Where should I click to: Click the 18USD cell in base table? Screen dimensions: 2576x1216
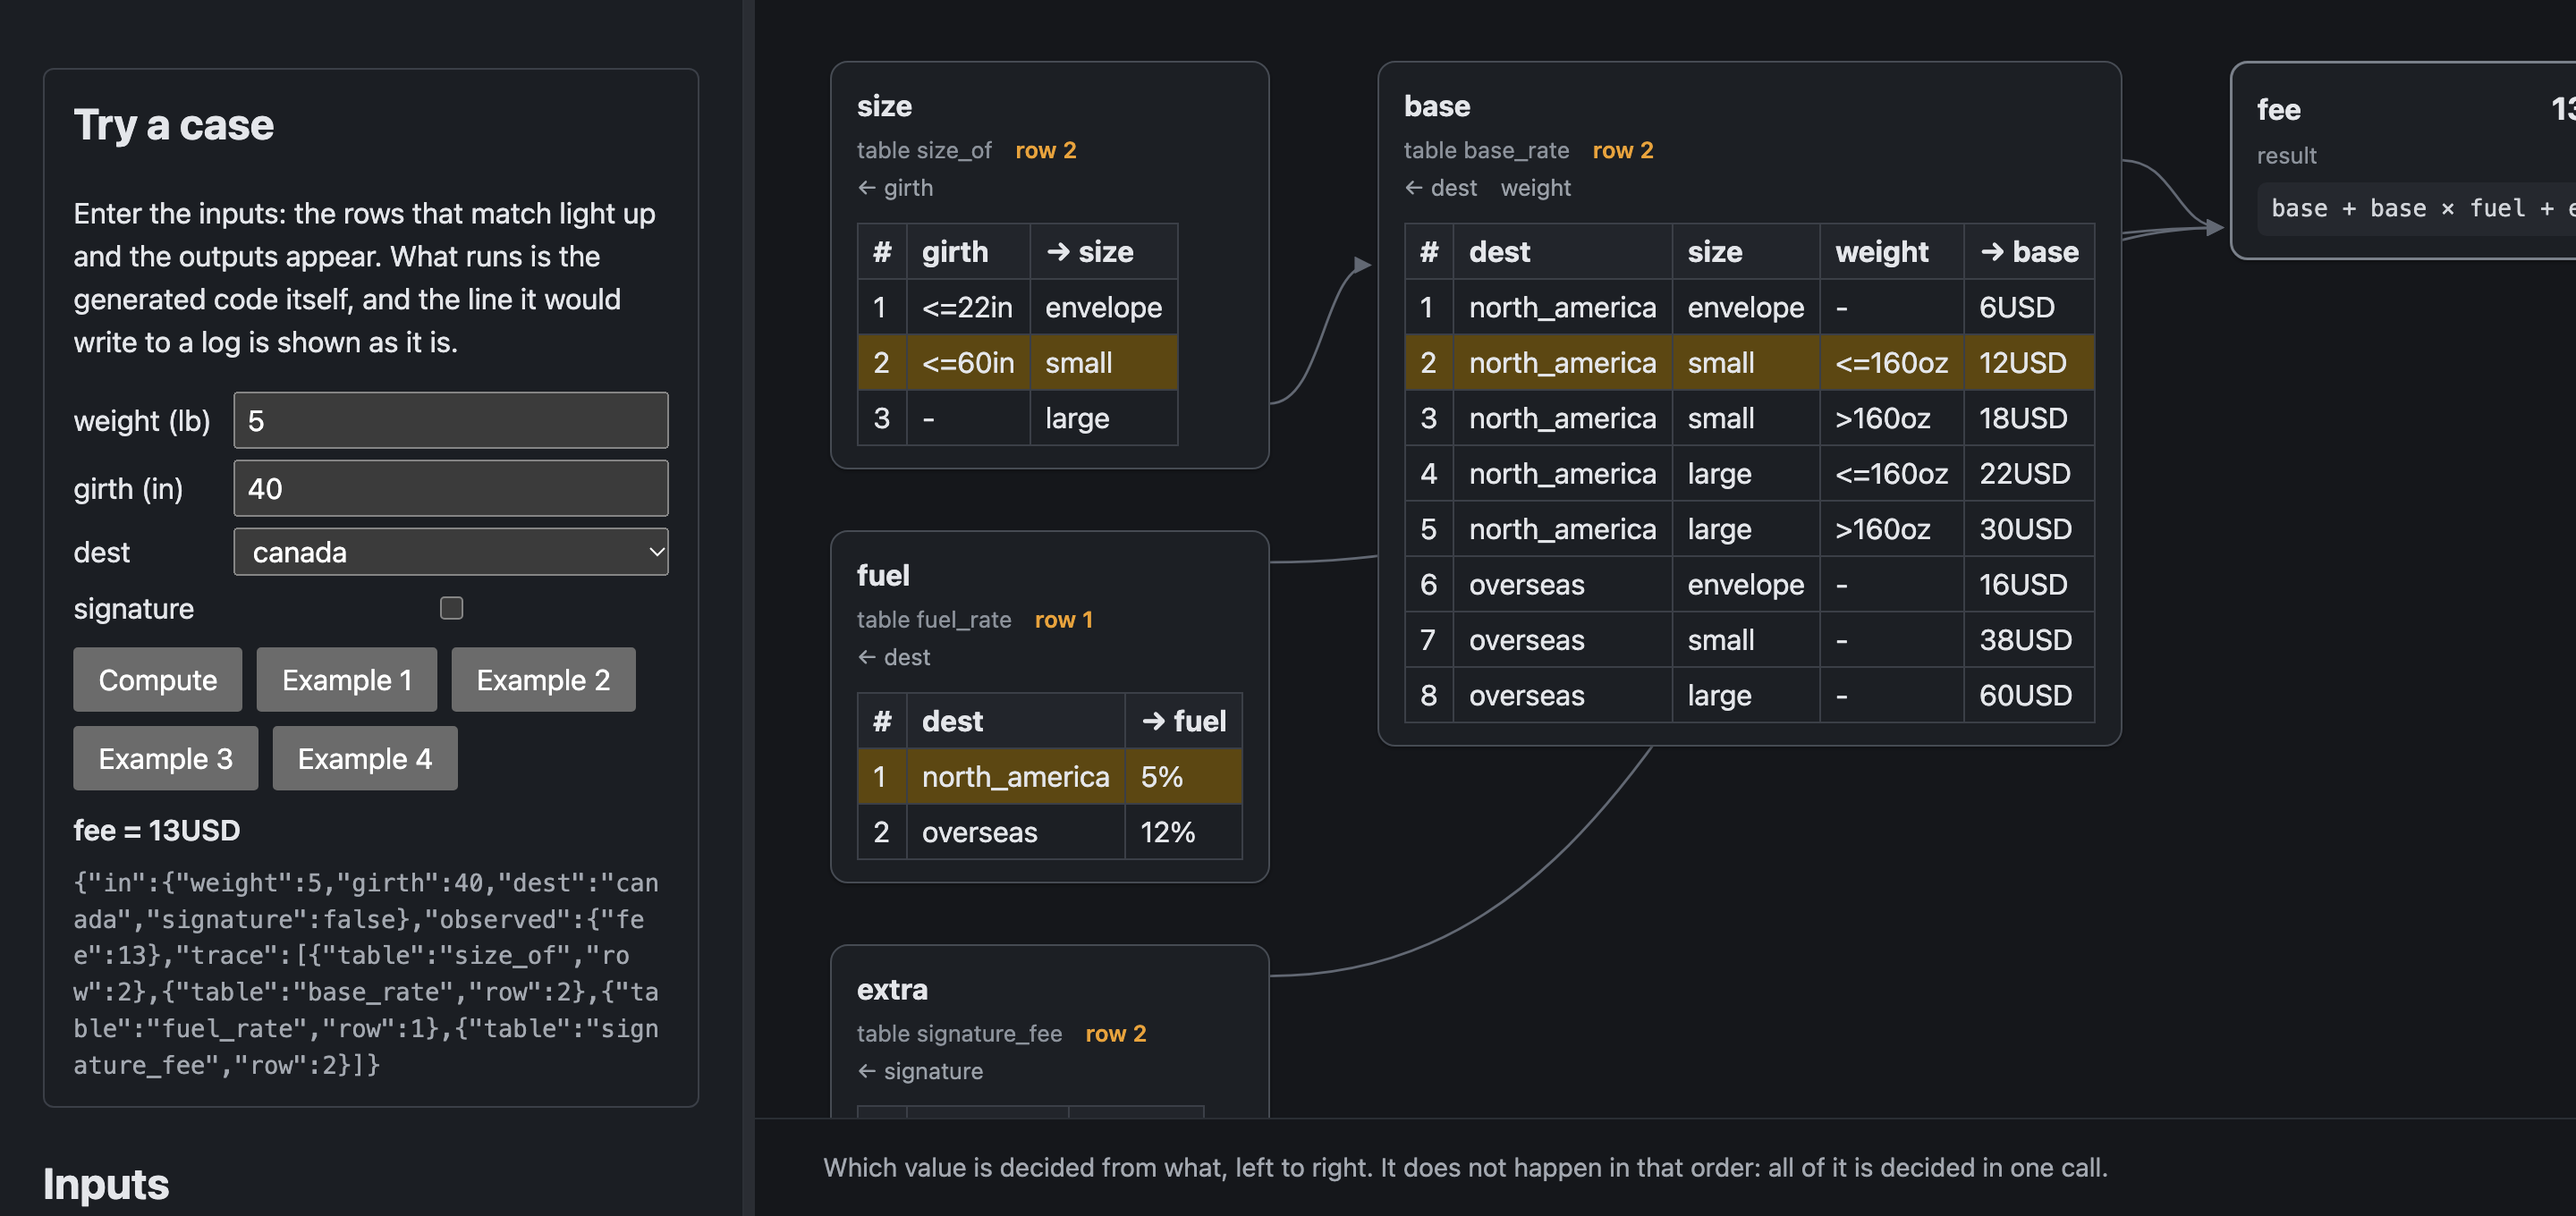[x=2029, y=418]
